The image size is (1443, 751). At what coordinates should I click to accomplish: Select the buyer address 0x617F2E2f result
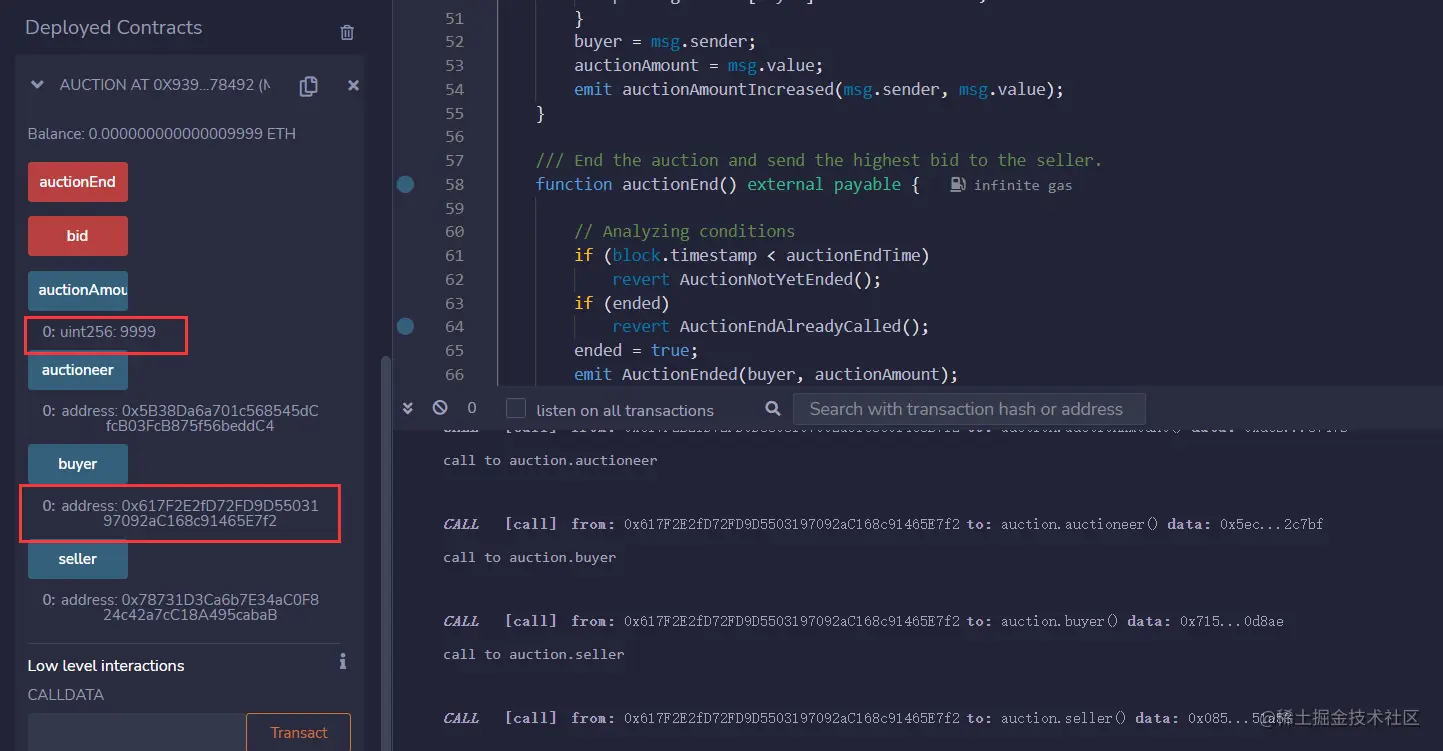[x=181, y=513]
